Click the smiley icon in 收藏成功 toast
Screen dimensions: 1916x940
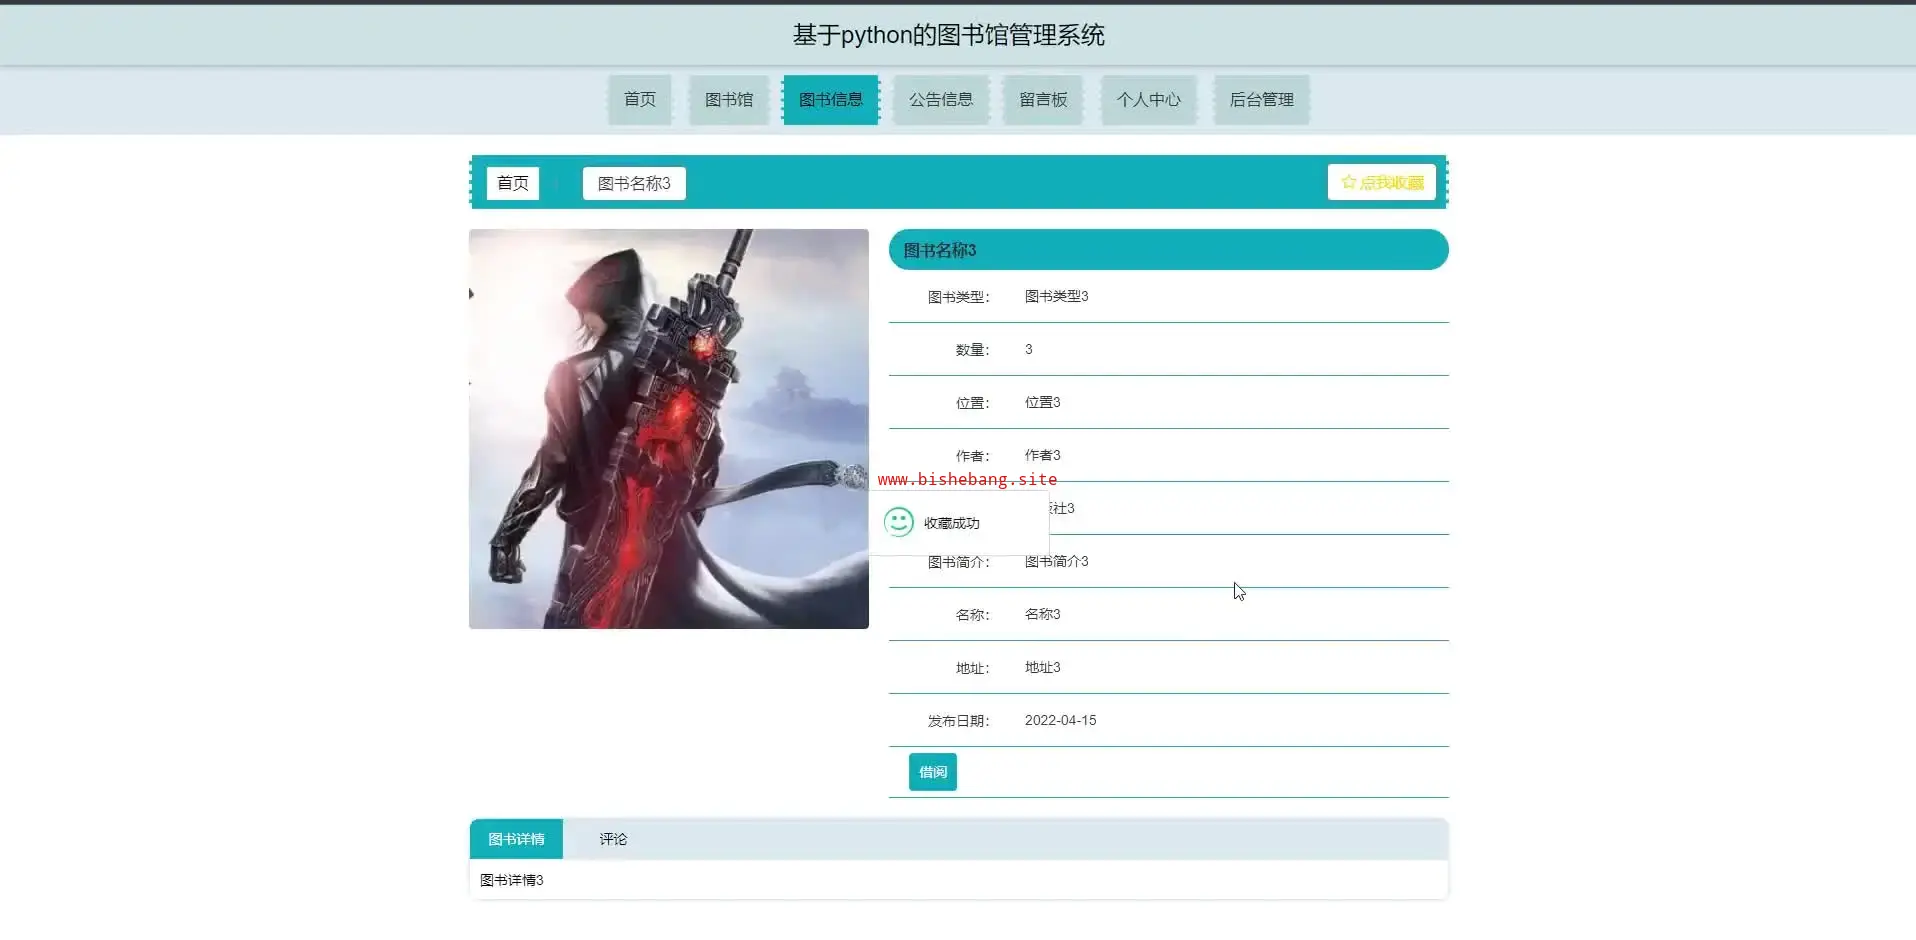(898, 522)
